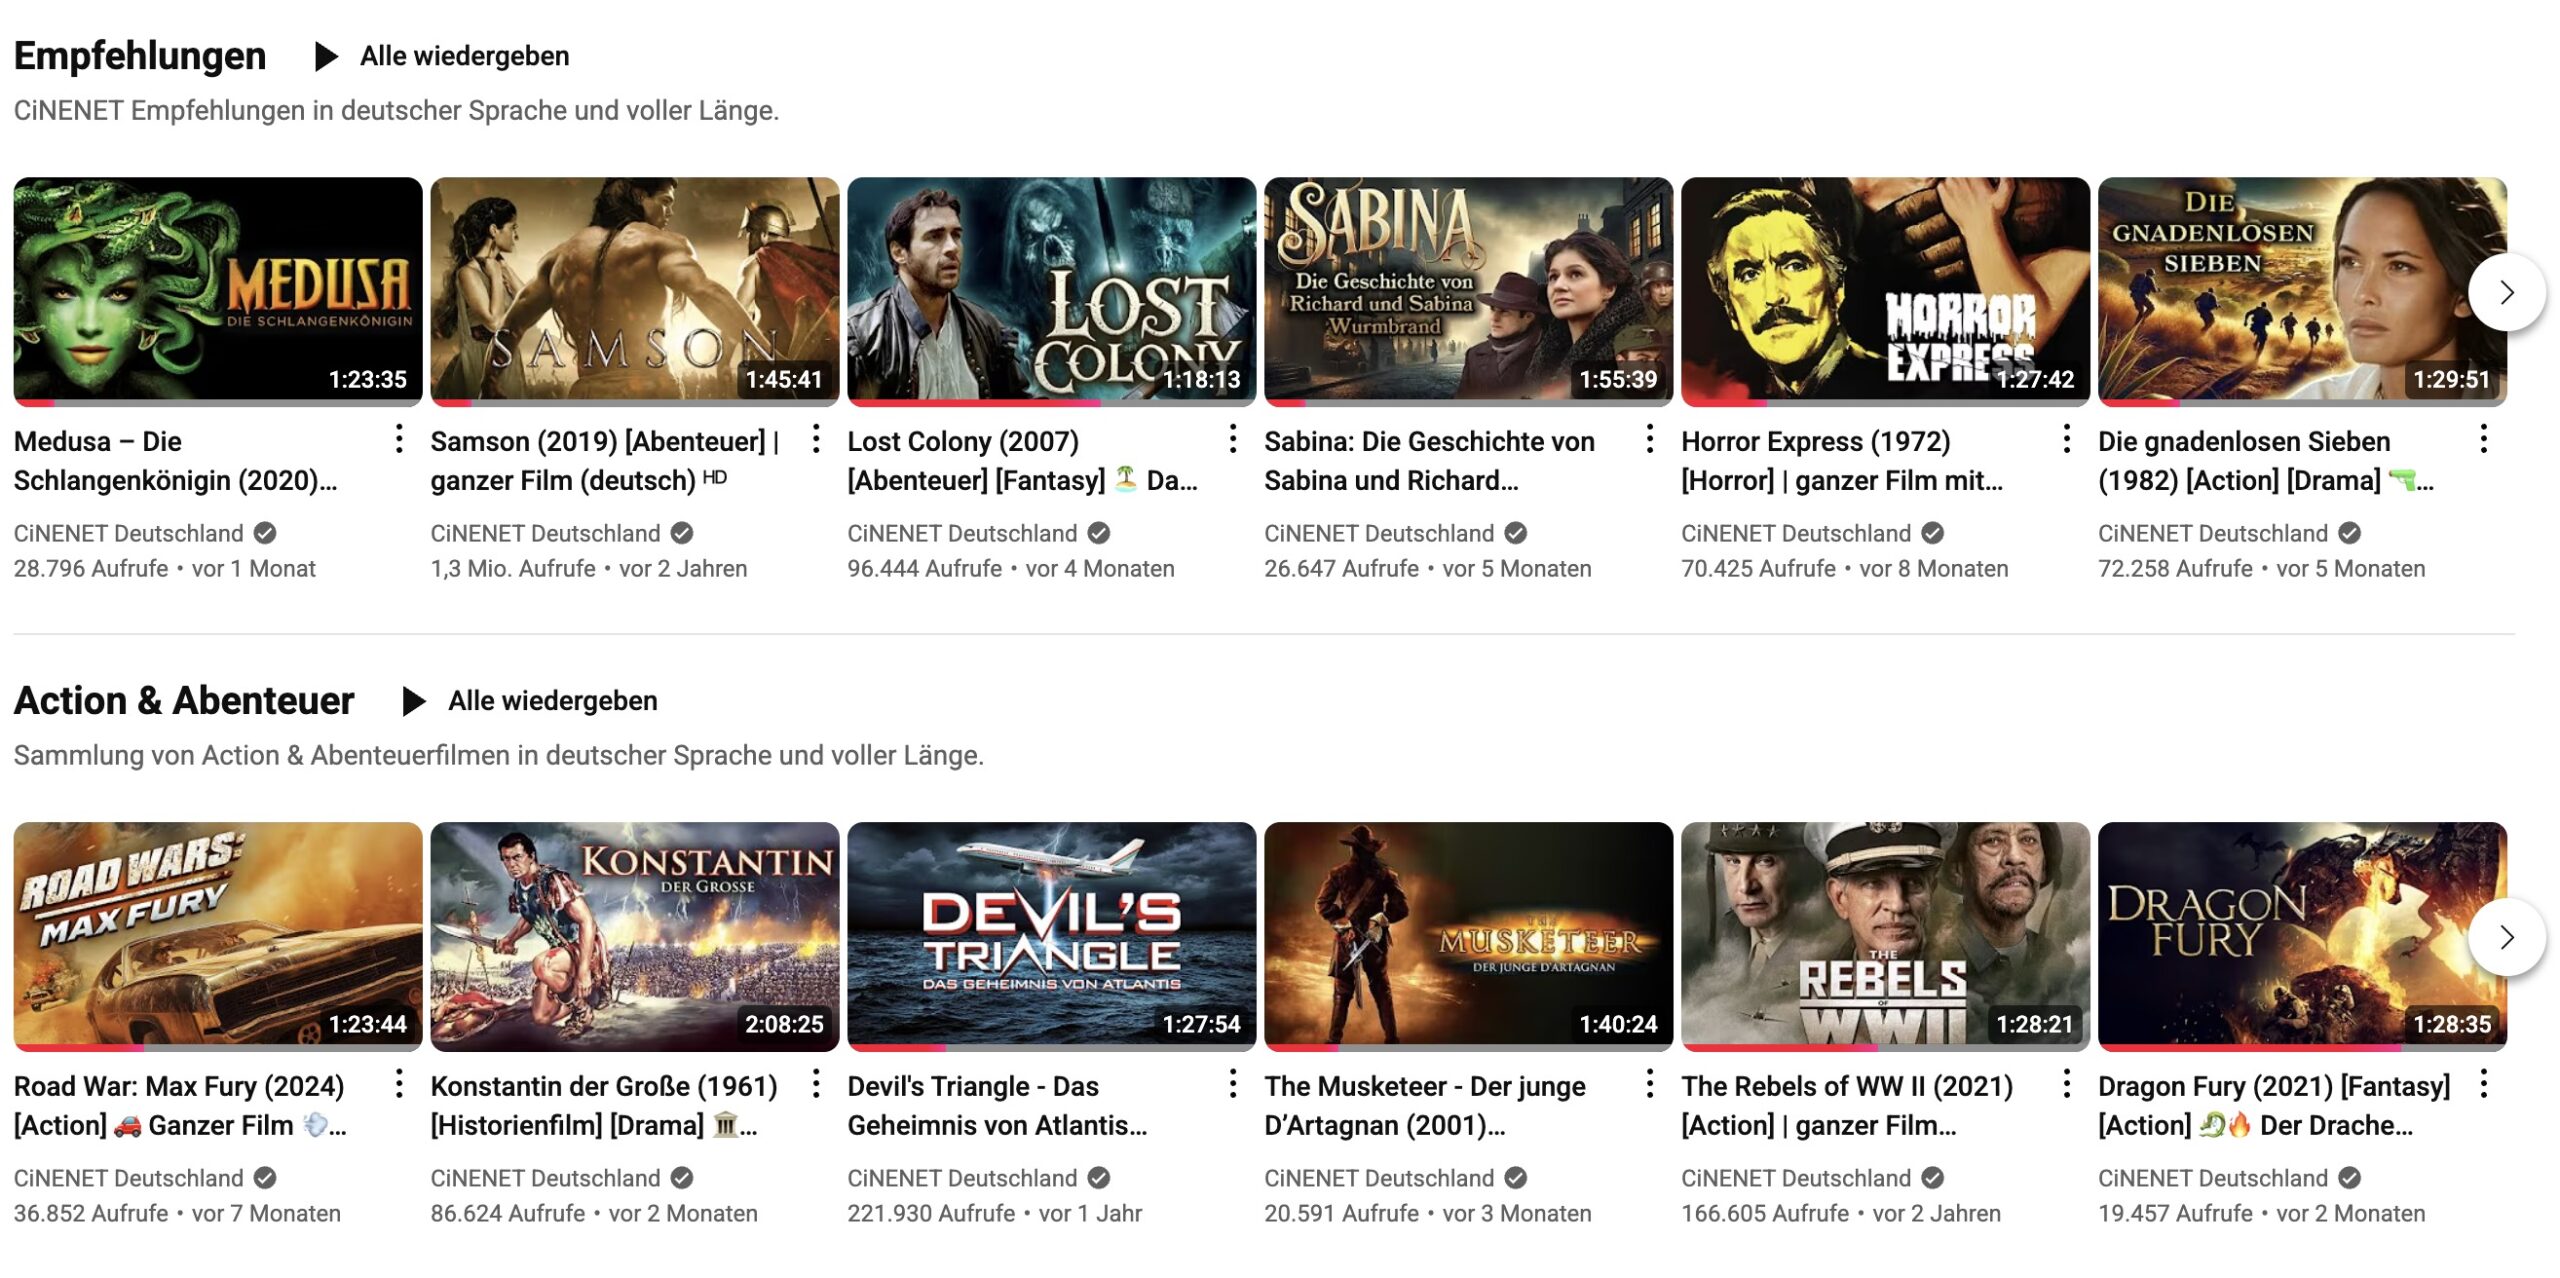
Task: Open CiNENET Deutschland channel under Samson video
Action: coord(546,534)
